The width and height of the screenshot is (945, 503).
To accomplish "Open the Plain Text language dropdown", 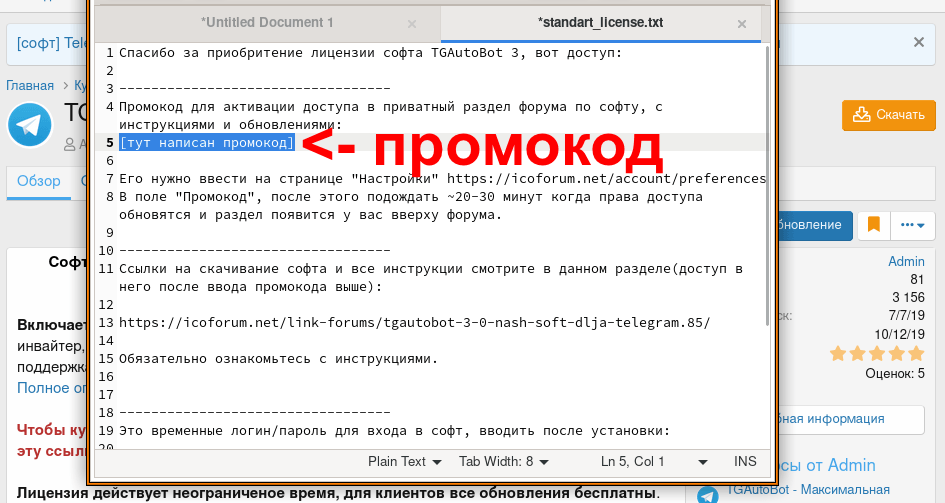I will 404,461.
